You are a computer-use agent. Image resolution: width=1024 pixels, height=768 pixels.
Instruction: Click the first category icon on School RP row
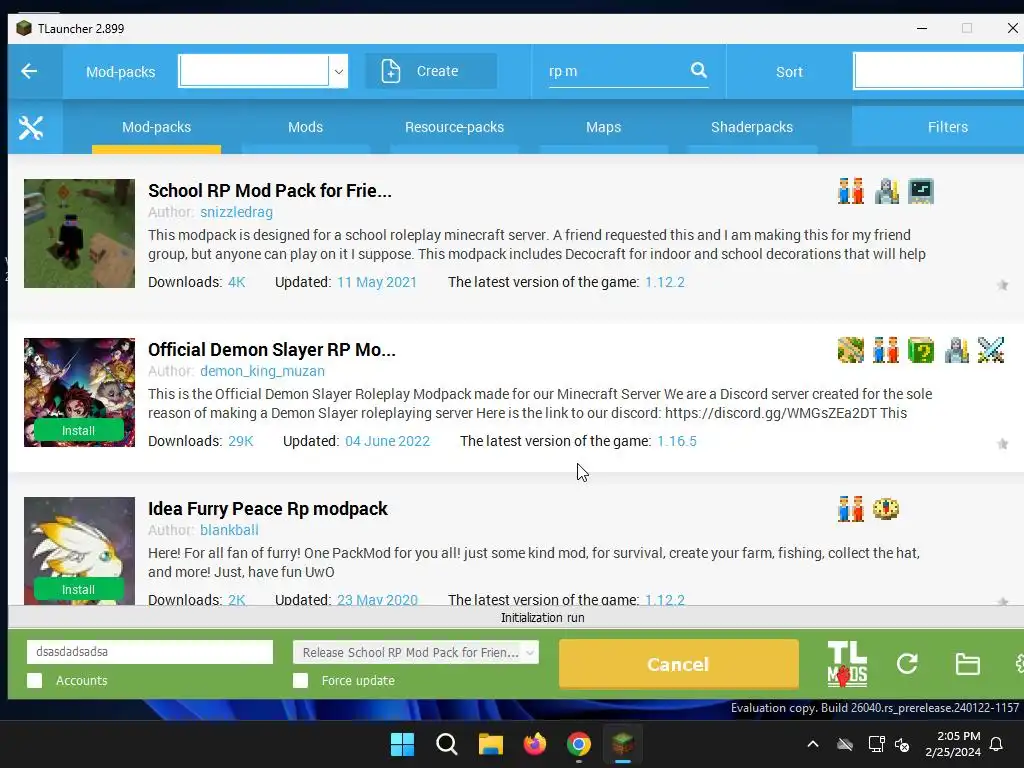coord(851,191)
